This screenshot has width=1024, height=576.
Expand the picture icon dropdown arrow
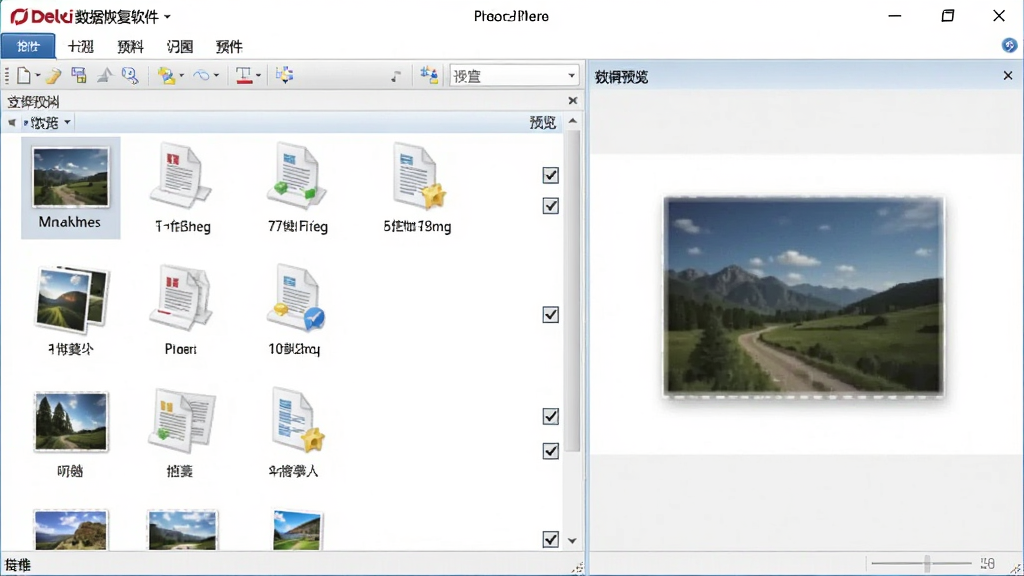[x=182, y=76]
